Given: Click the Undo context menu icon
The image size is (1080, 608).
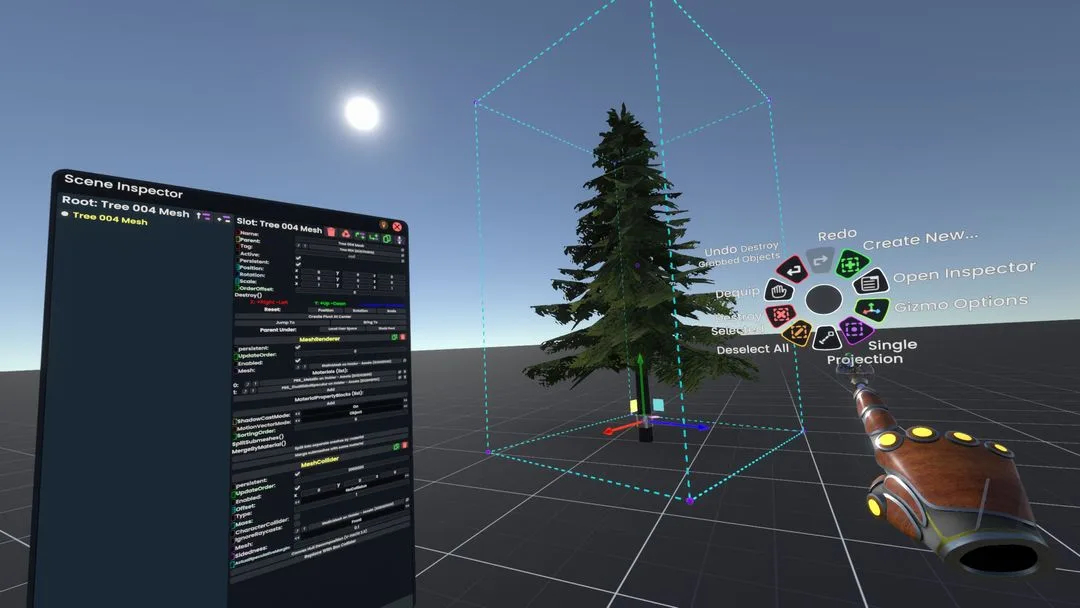Looking at the screenshot, I should pos(792,270).
